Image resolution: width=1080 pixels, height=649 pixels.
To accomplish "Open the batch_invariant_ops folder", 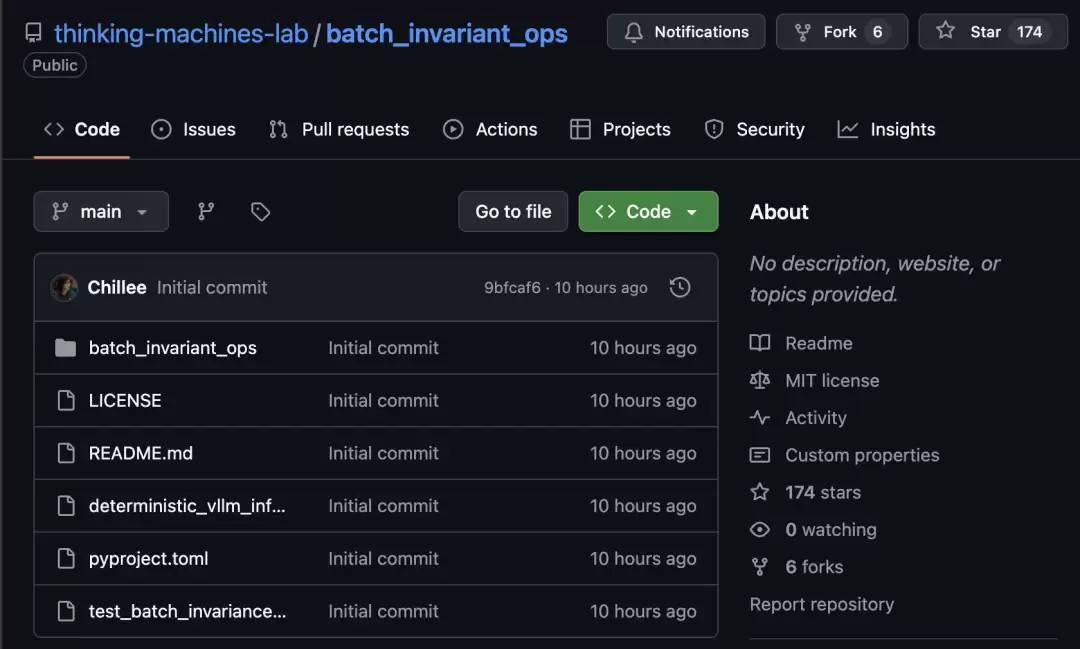I will pos(172,348).
